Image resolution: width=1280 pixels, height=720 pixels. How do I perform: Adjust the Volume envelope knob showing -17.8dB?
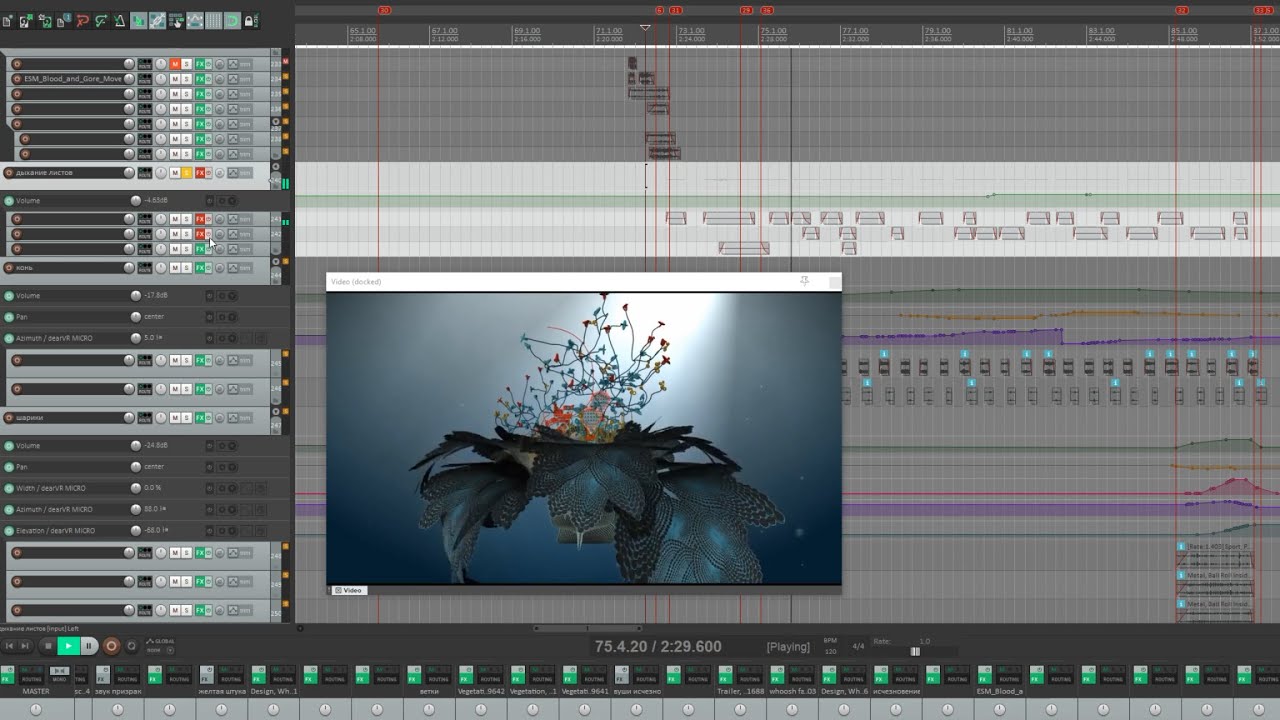click(136, 295)
